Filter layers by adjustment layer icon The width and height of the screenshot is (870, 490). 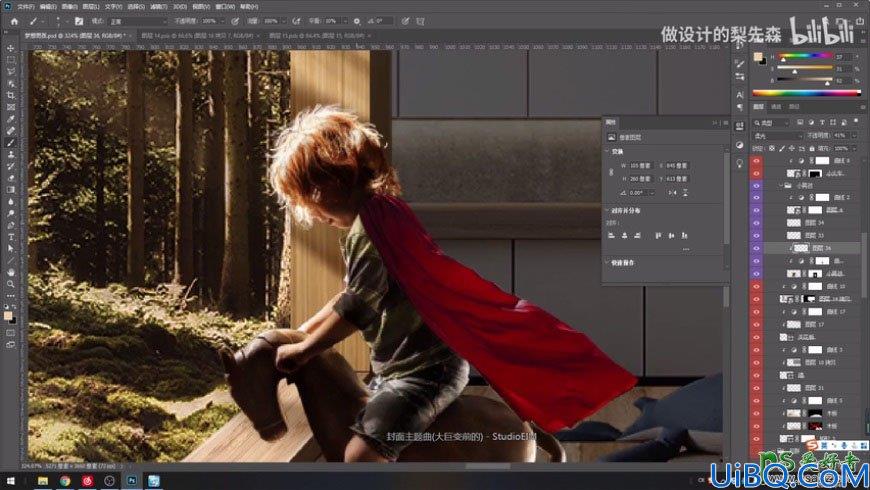pos(811,122)
